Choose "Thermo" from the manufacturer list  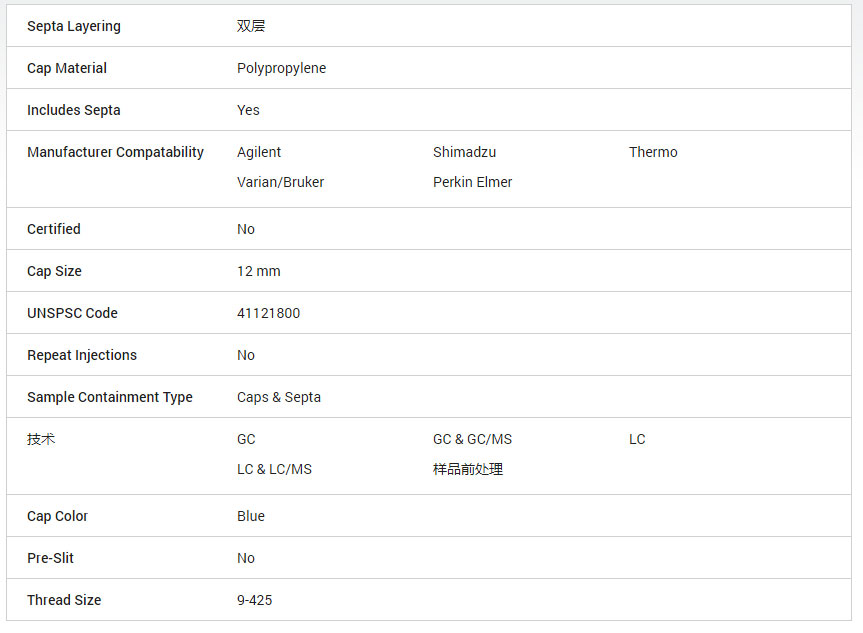(653, 152)
